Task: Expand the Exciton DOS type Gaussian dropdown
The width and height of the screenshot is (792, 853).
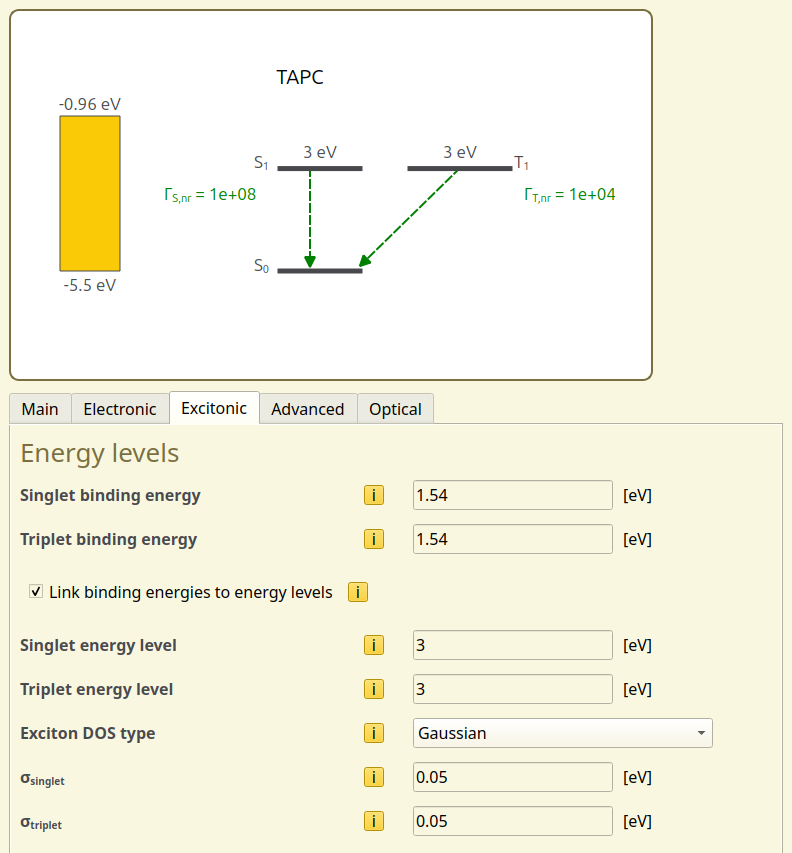Action: point(562,733)
